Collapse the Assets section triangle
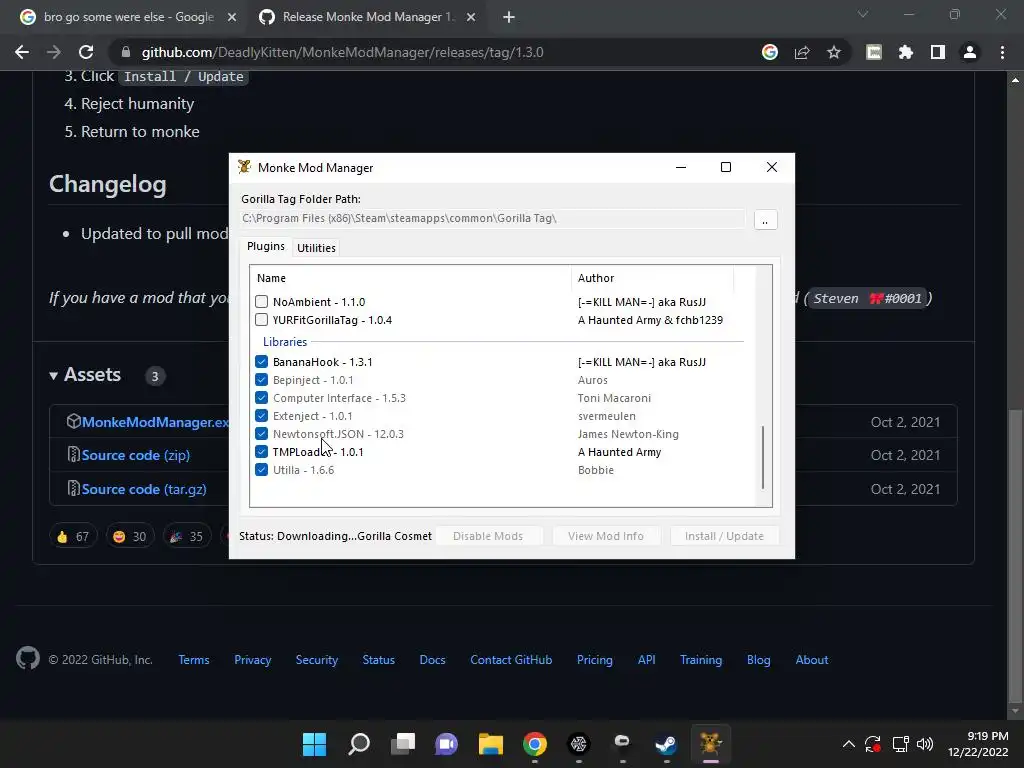Image resolution: width=1024 pixels, height=768 pixels. pos(54,376)
